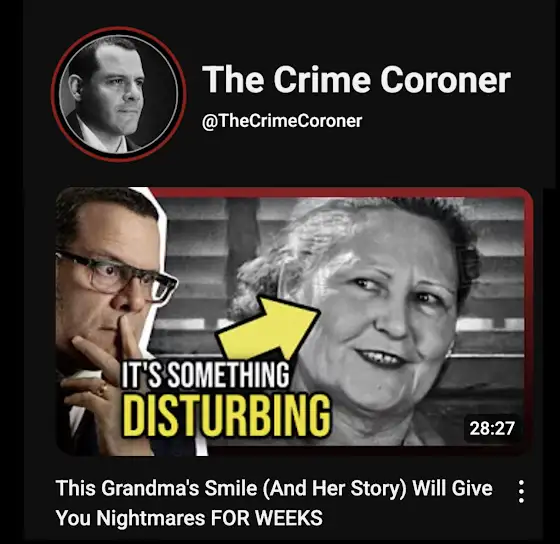Screen dimensions: 560x544
Task: Click the yellow "DISTURBING" caption text
Action: (227, 416)
